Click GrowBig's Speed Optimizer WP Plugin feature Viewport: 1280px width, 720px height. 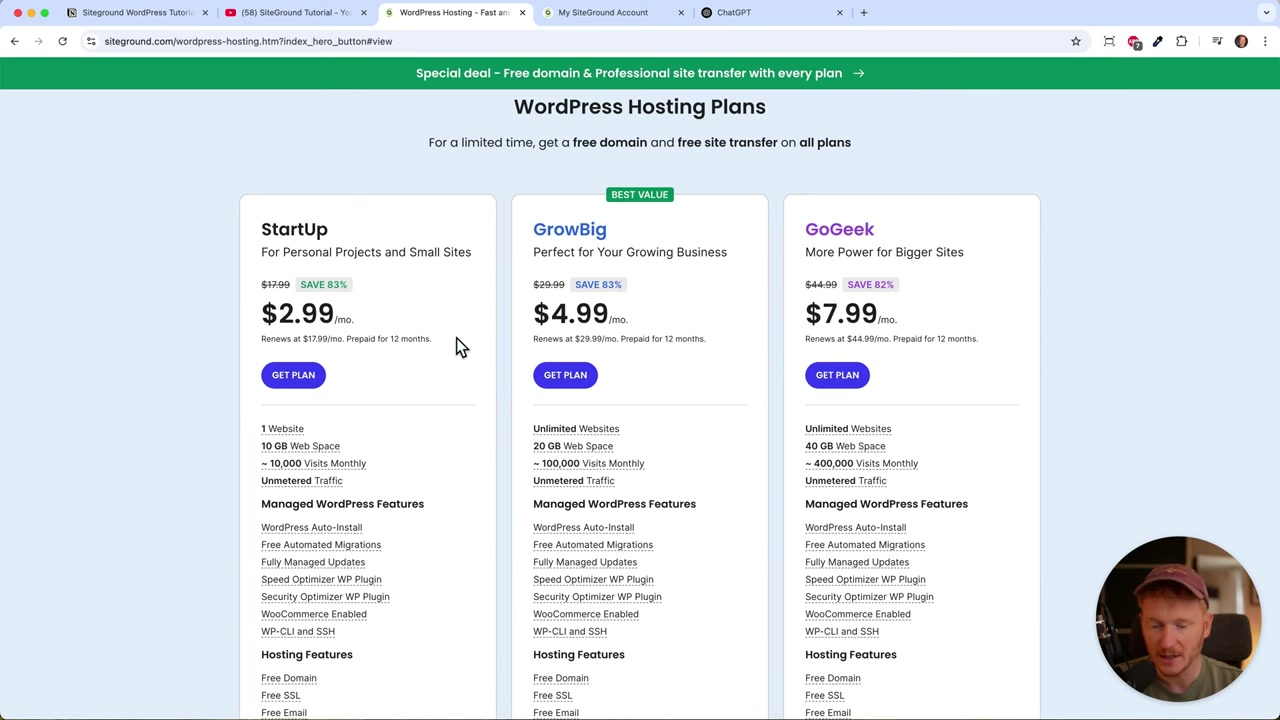(x=593, y=579)
